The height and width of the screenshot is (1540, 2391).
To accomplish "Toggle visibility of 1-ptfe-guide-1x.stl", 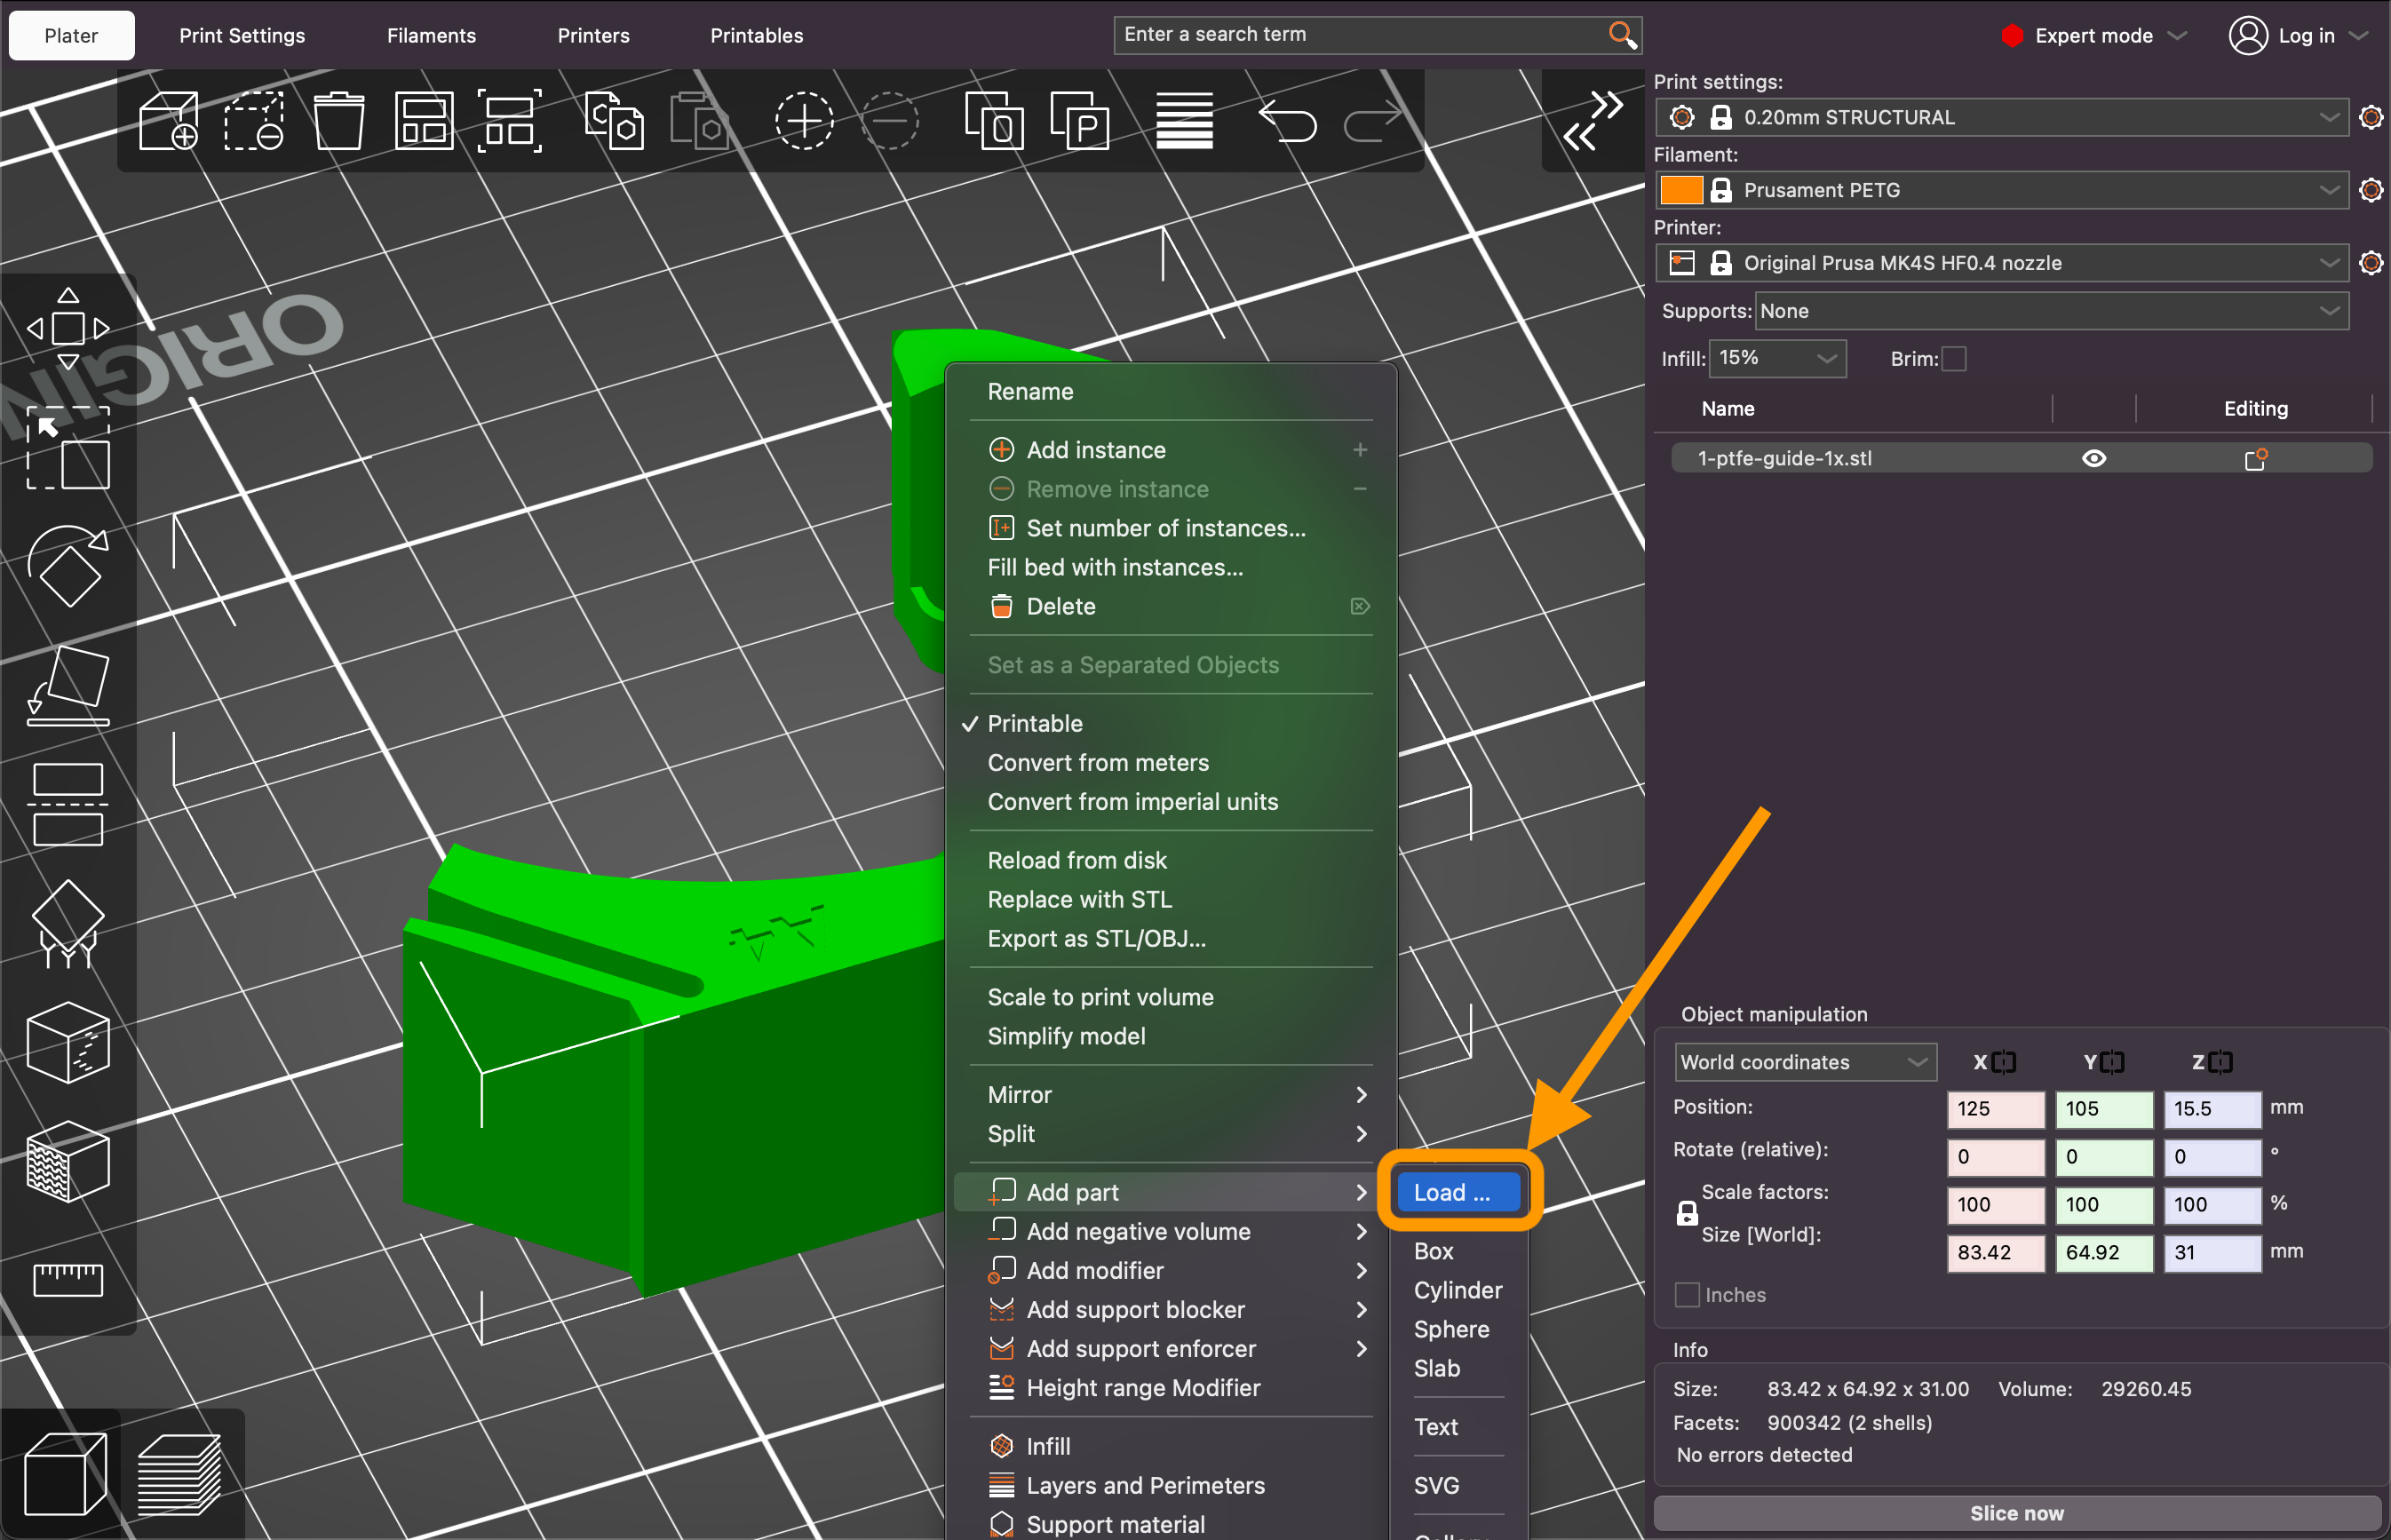I will point(2095,458).
